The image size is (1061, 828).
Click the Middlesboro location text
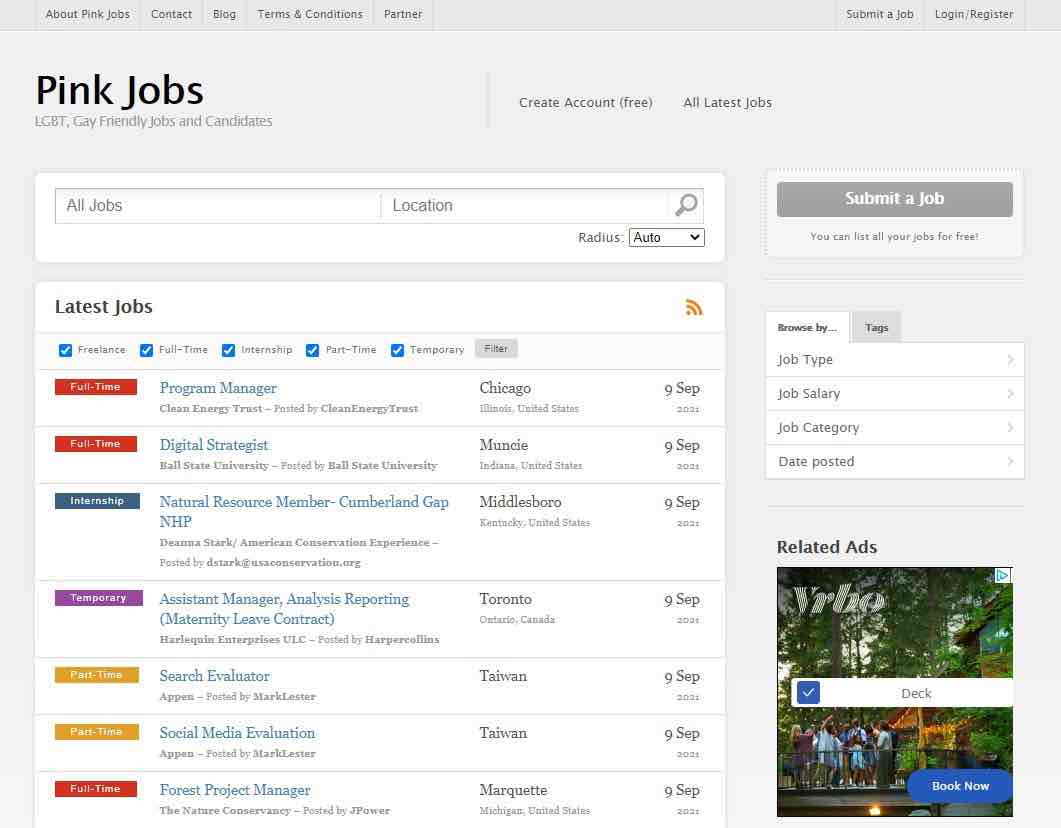(x=520, y=502)
